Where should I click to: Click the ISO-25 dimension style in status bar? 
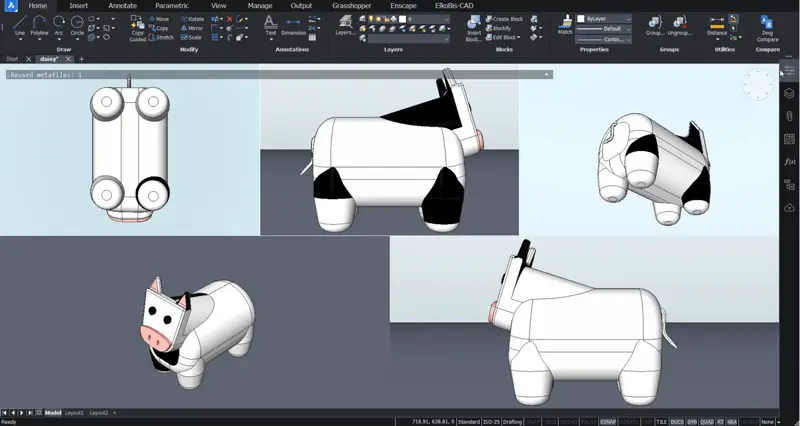(x=491, y=422)
